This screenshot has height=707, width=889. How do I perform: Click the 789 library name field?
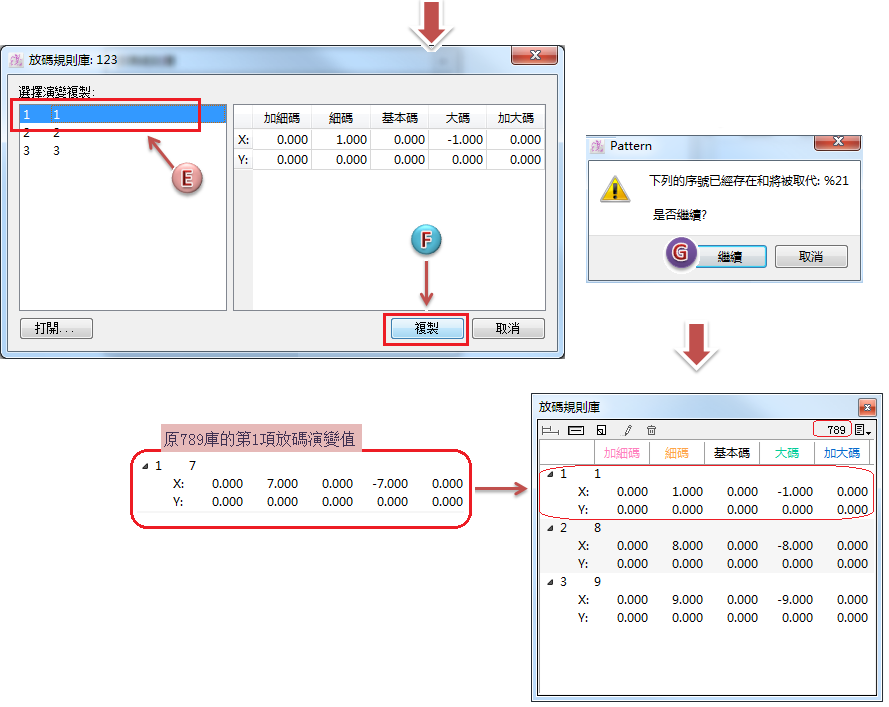tap(831, 430)
